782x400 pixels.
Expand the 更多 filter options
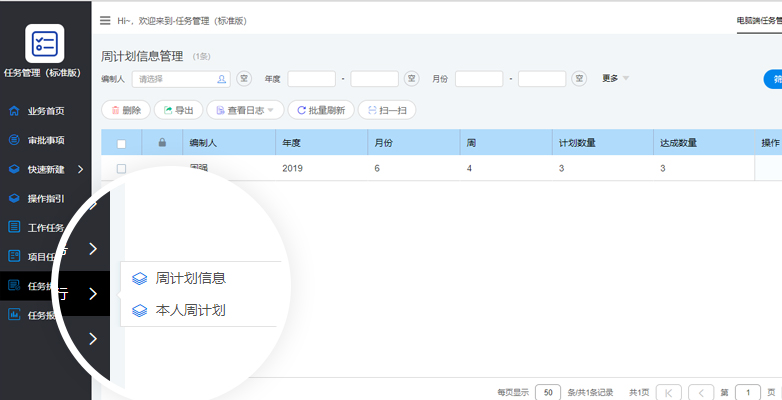click(615, 79)
